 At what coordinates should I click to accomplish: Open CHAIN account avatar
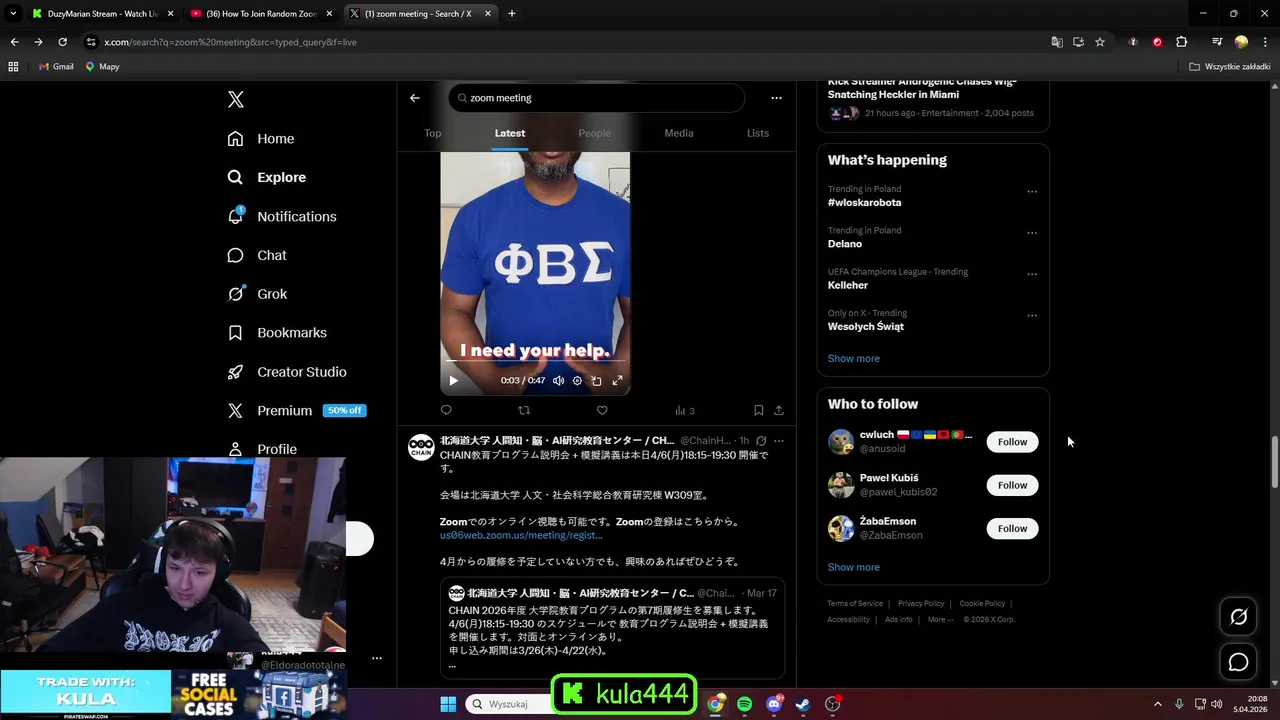click(x=421, y=447)
